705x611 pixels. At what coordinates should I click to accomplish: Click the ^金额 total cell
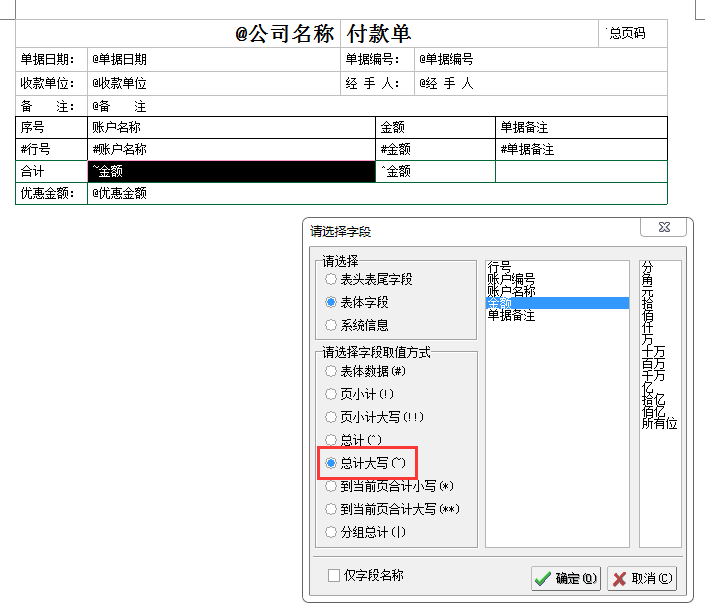pos(435,171)
